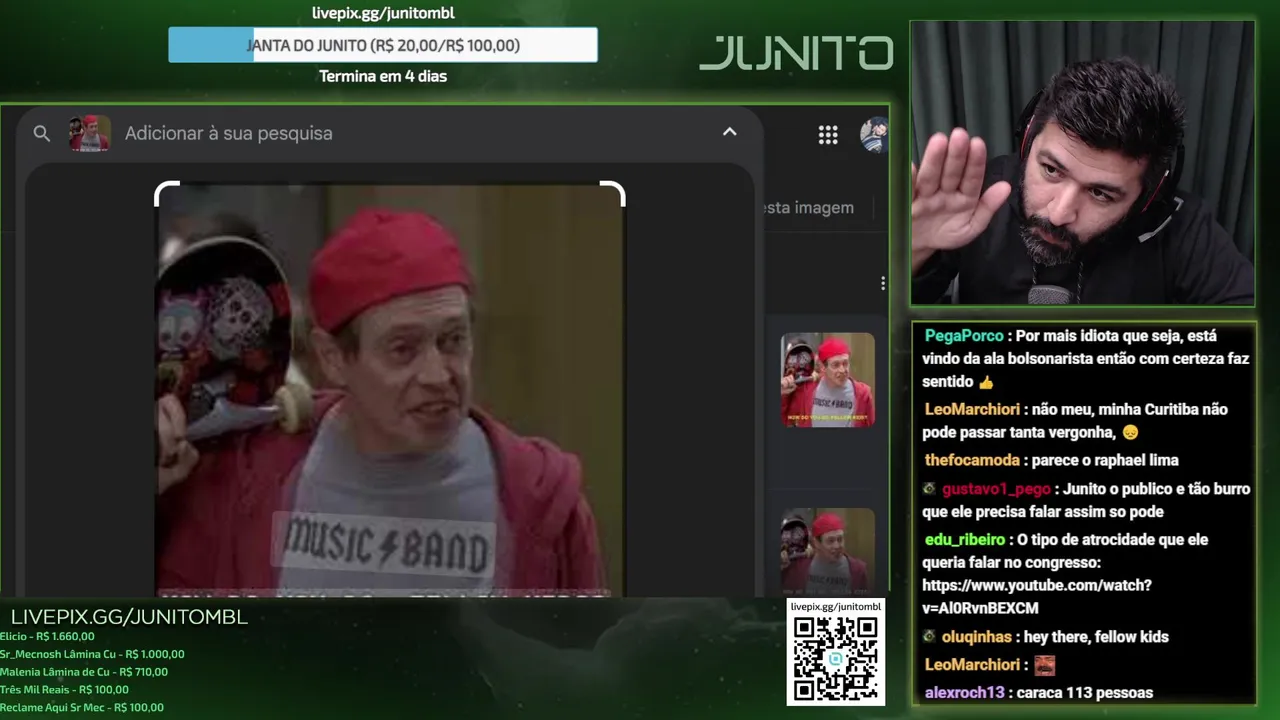This screenshot has height=720, width=1280.
Task: Open the Google account profile avatar
Action: (x=874, y=135)
